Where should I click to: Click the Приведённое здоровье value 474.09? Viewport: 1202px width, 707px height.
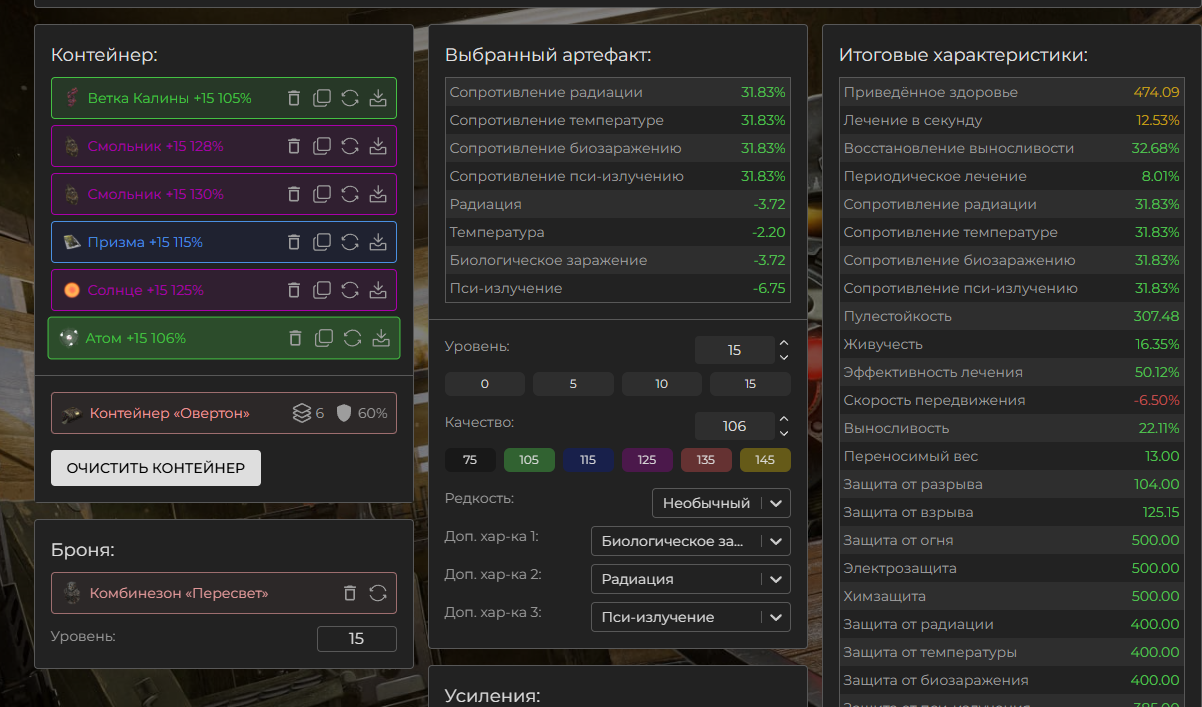[1156, 92]
